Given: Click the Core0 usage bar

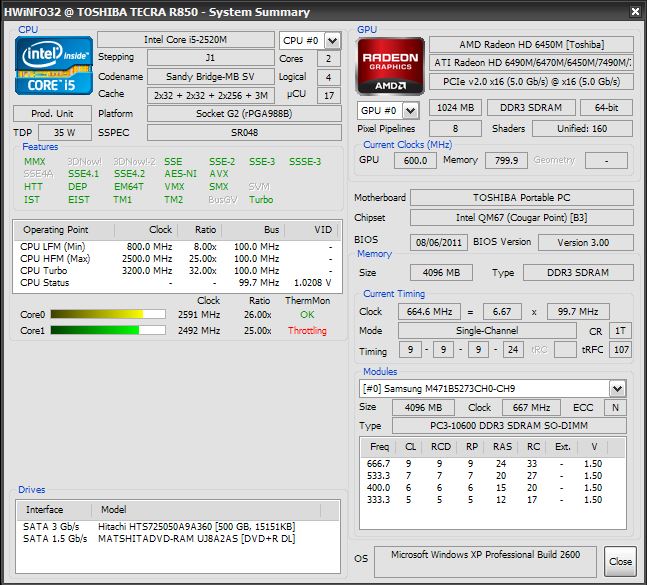Looking at the screenshot, I should tap(108, 314).
